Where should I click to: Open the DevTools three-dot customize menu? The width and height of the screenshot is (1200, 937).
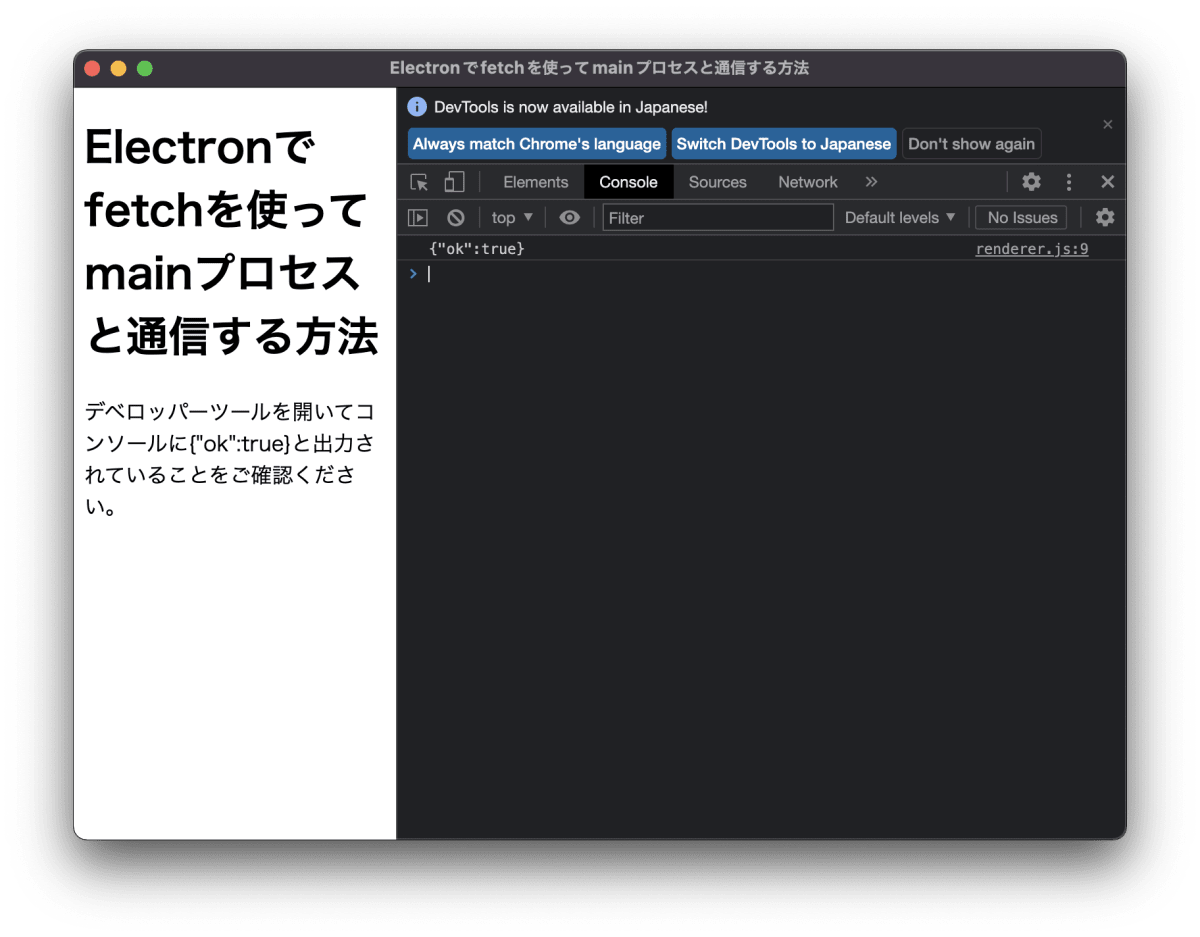[1069, 182]
